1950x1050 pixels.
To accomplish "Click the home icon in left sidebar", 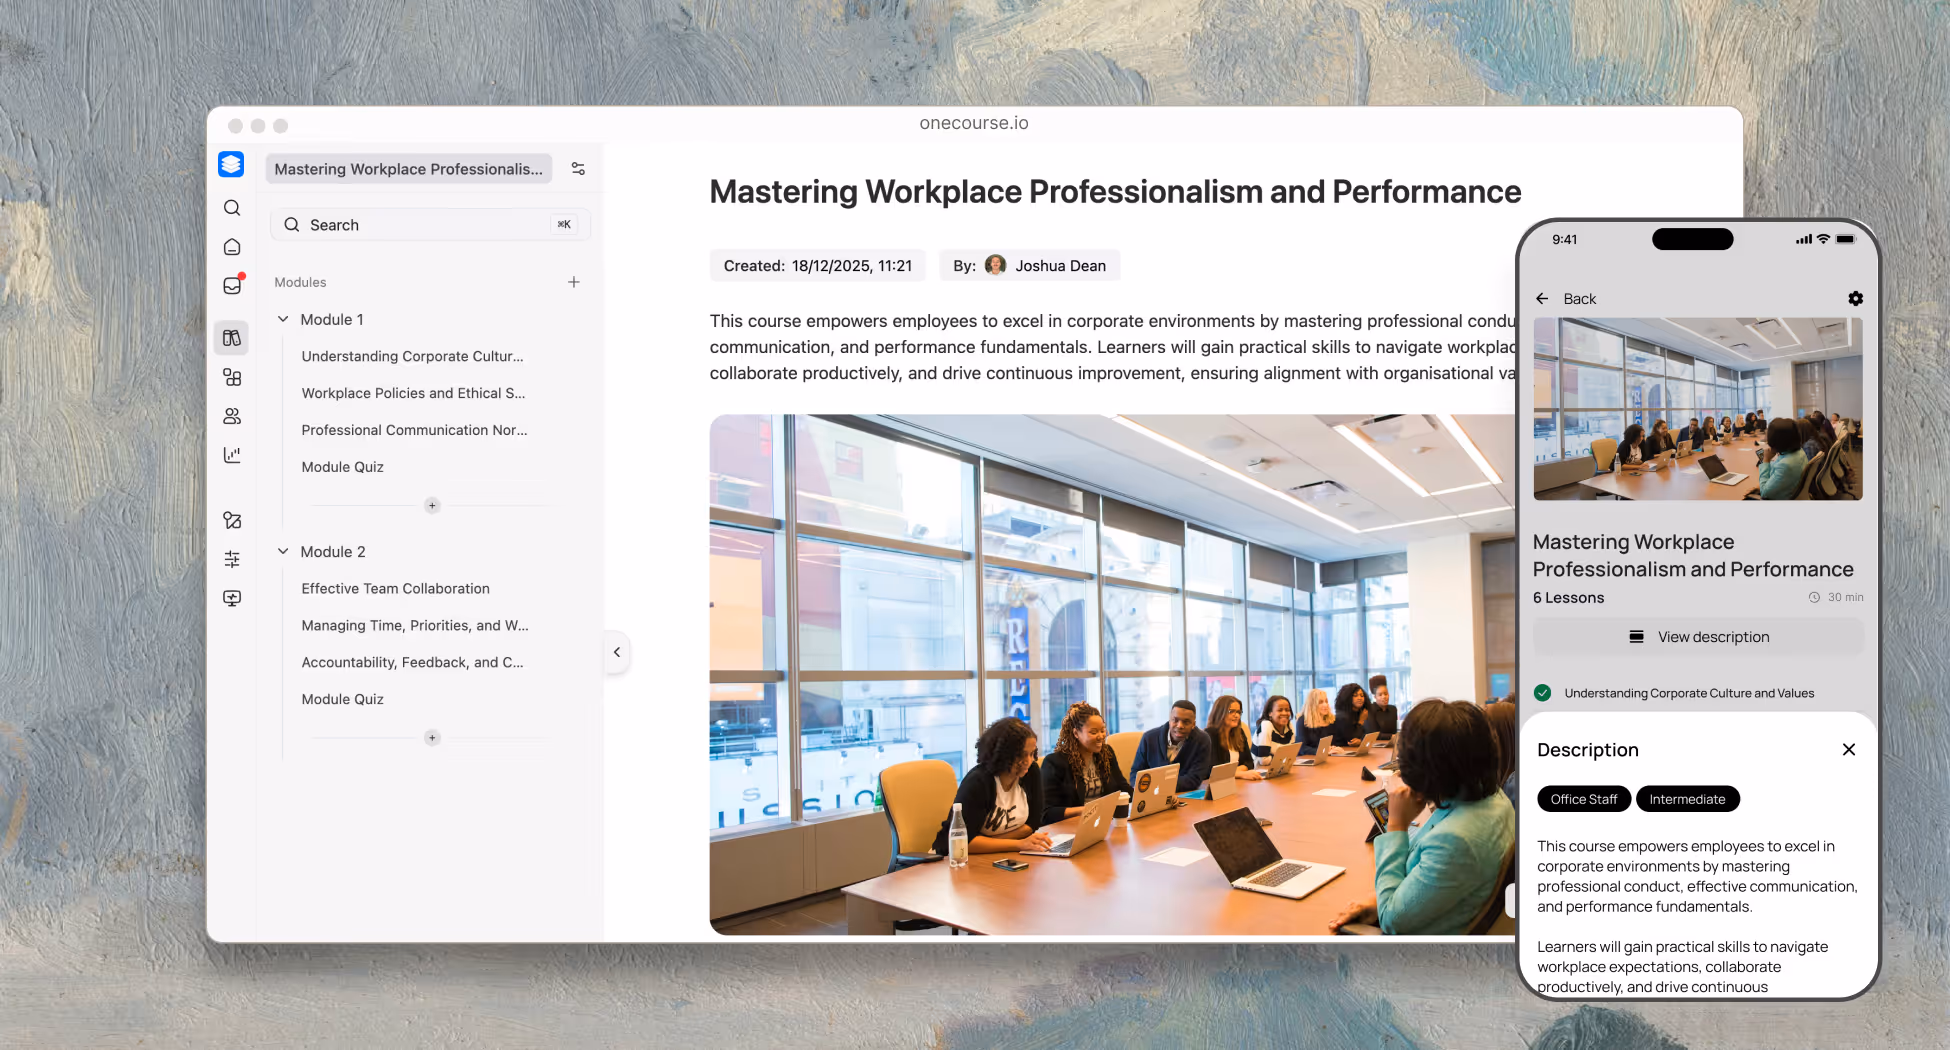I will click(x=232, y=247).
